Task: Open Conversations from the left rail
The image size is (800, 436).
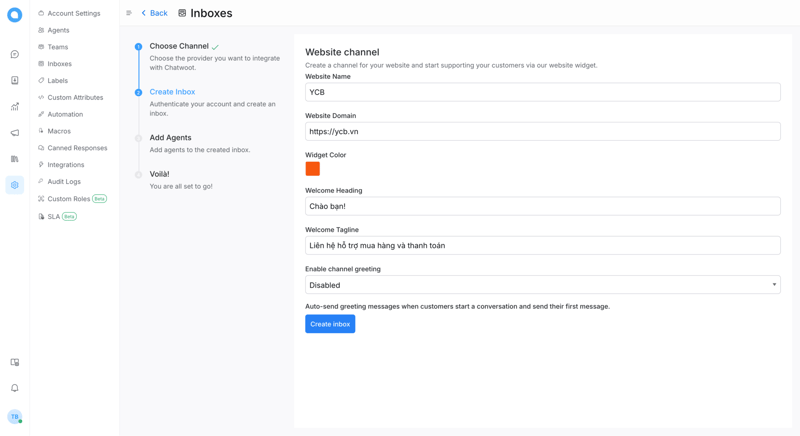Action: [x=15, y=55]
